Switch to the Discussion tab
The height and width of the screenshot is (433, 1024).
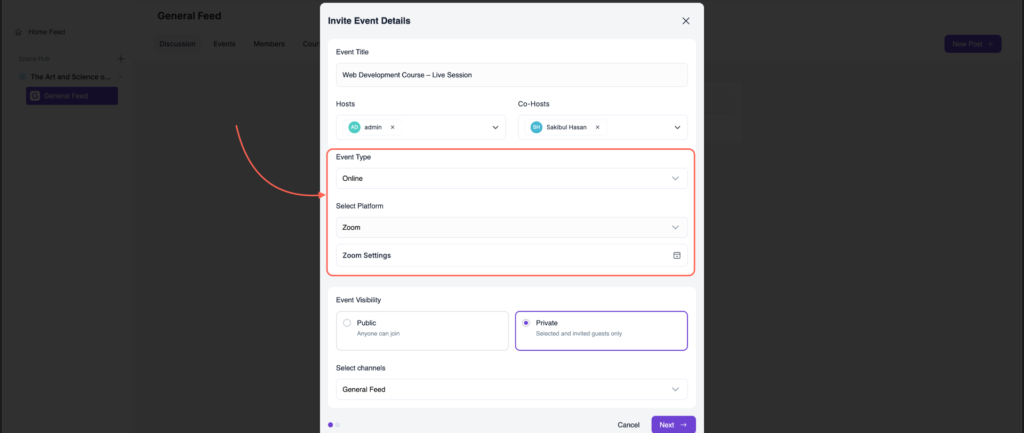[178, 44]
